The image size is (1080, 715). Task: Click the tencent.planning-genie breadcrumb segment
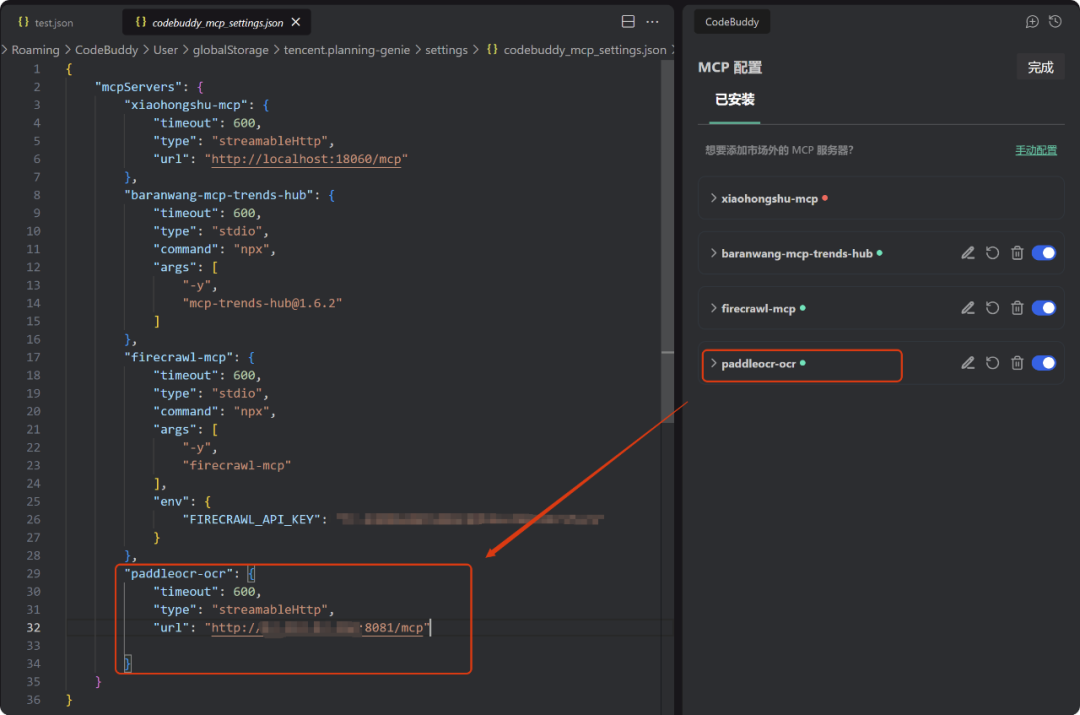click(x=346, y=50)
